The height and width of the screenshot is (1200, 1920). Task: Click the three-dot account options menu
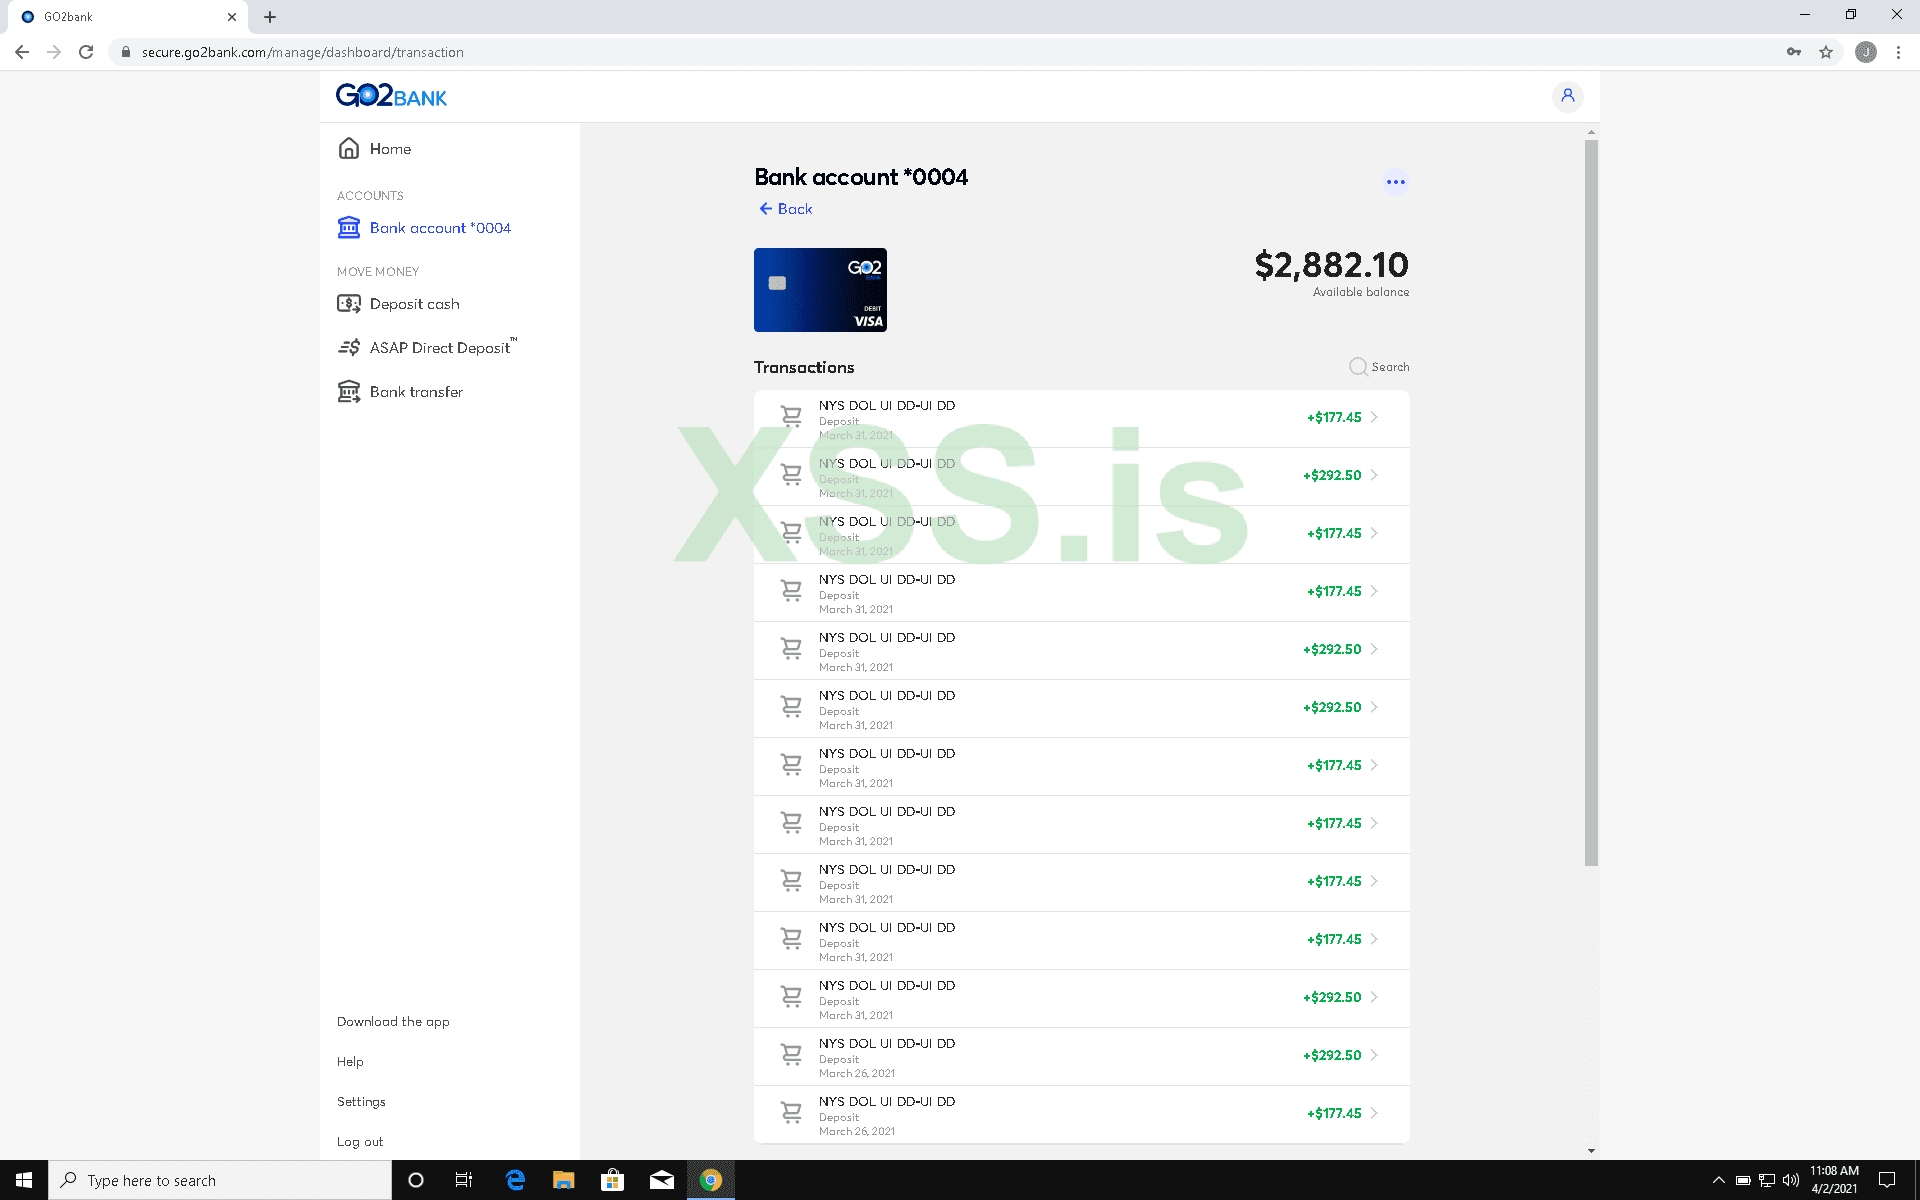click(1395, 182)
